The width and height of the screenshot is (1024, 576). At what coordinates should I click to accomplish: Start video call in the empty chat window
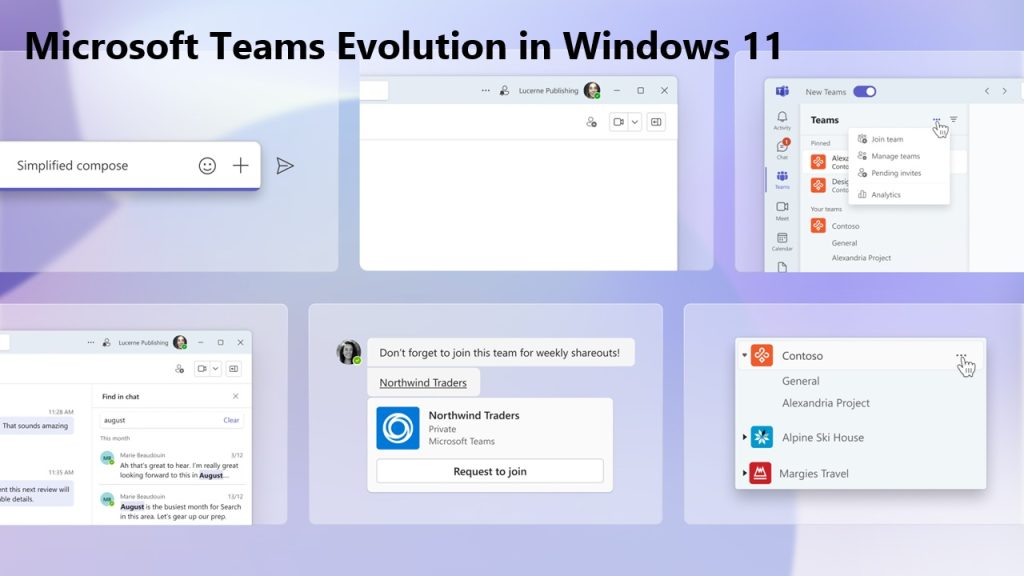pos(618,122)
